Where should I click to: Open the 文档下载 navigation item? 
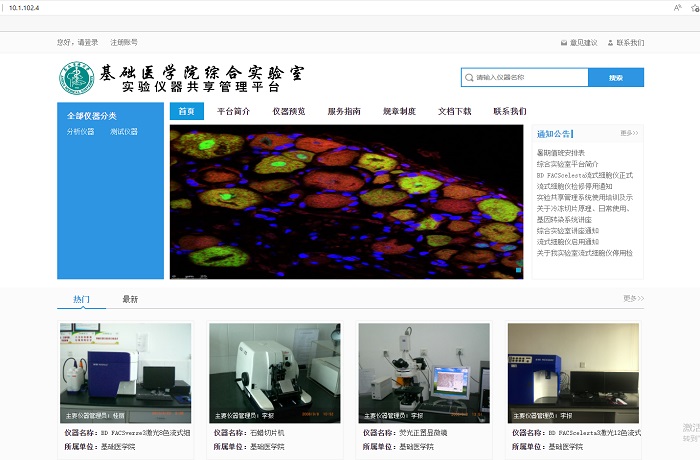(x=454, y=111)
